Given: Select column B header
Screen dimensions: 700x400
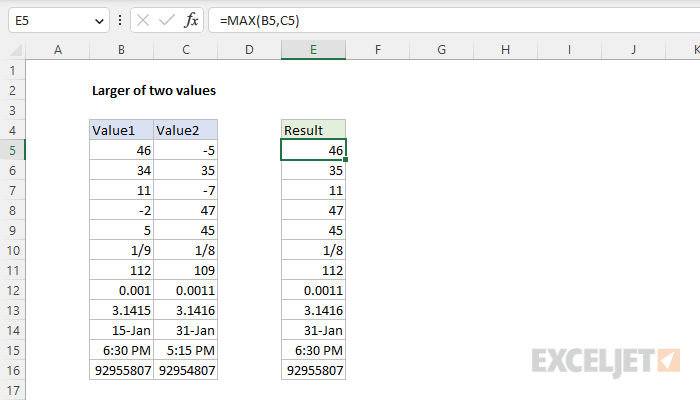Looking at the screenshot, I should pyautogui.click(x=121, y=50).
